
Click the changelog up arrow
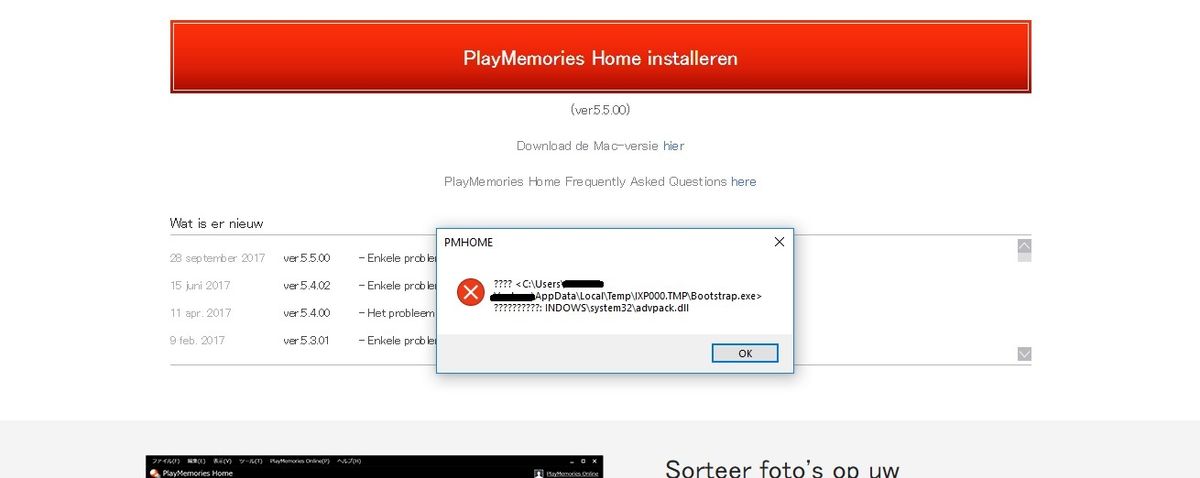[x=1024, y=246]
